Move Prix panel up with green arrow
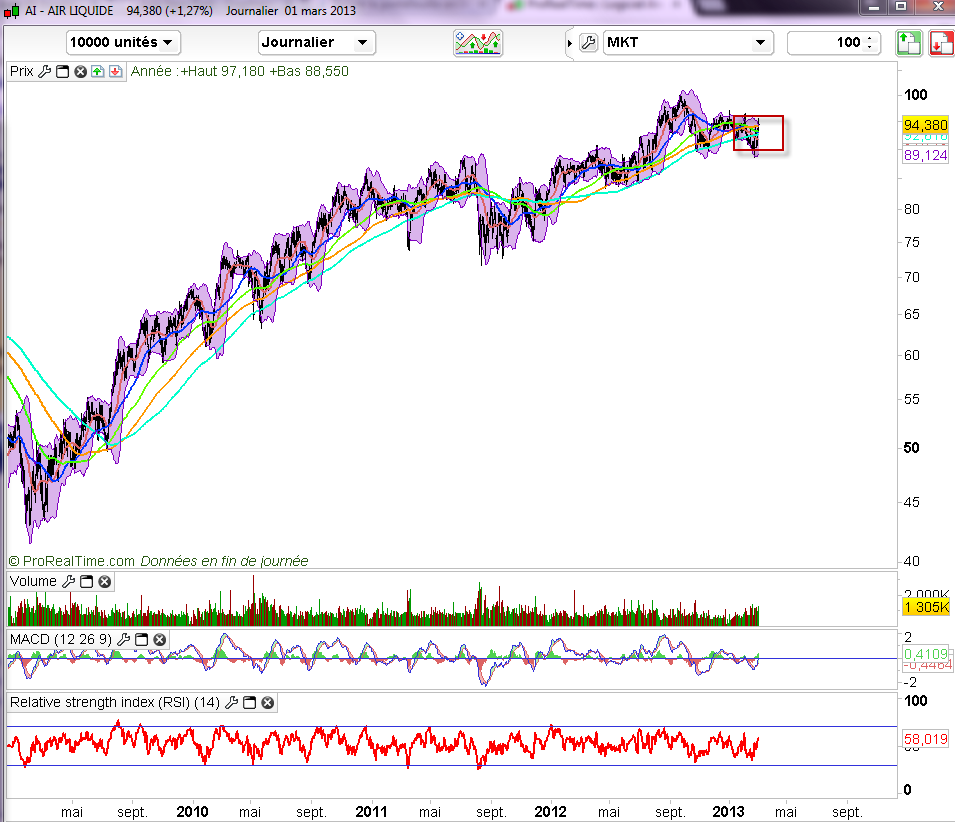 pos(97,72)
